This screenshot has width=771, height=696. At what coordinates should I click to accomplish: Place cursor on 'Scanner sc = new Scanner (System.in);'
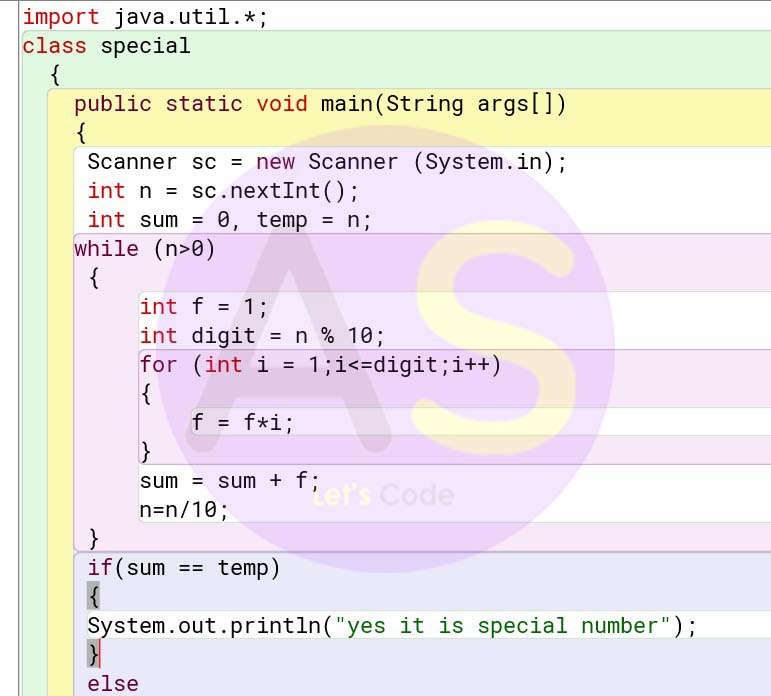(x=327, y=162)
